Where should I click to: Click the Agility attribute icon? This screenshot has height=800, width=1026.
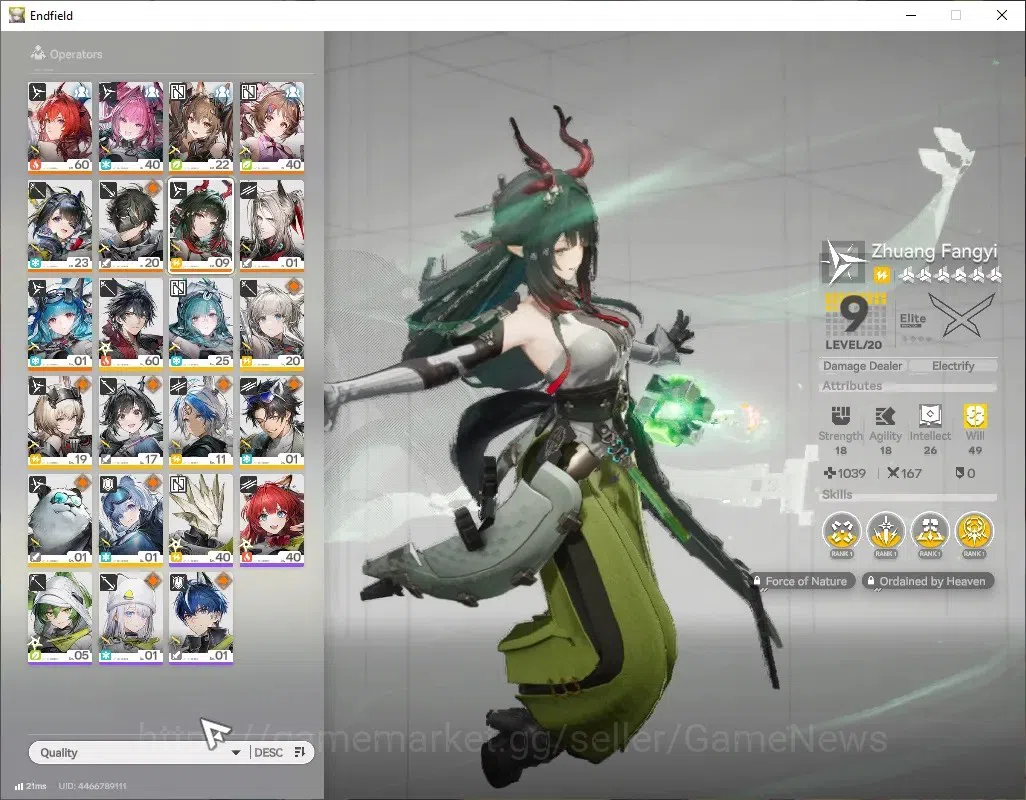pyautogui.click(x=885, y=415)
